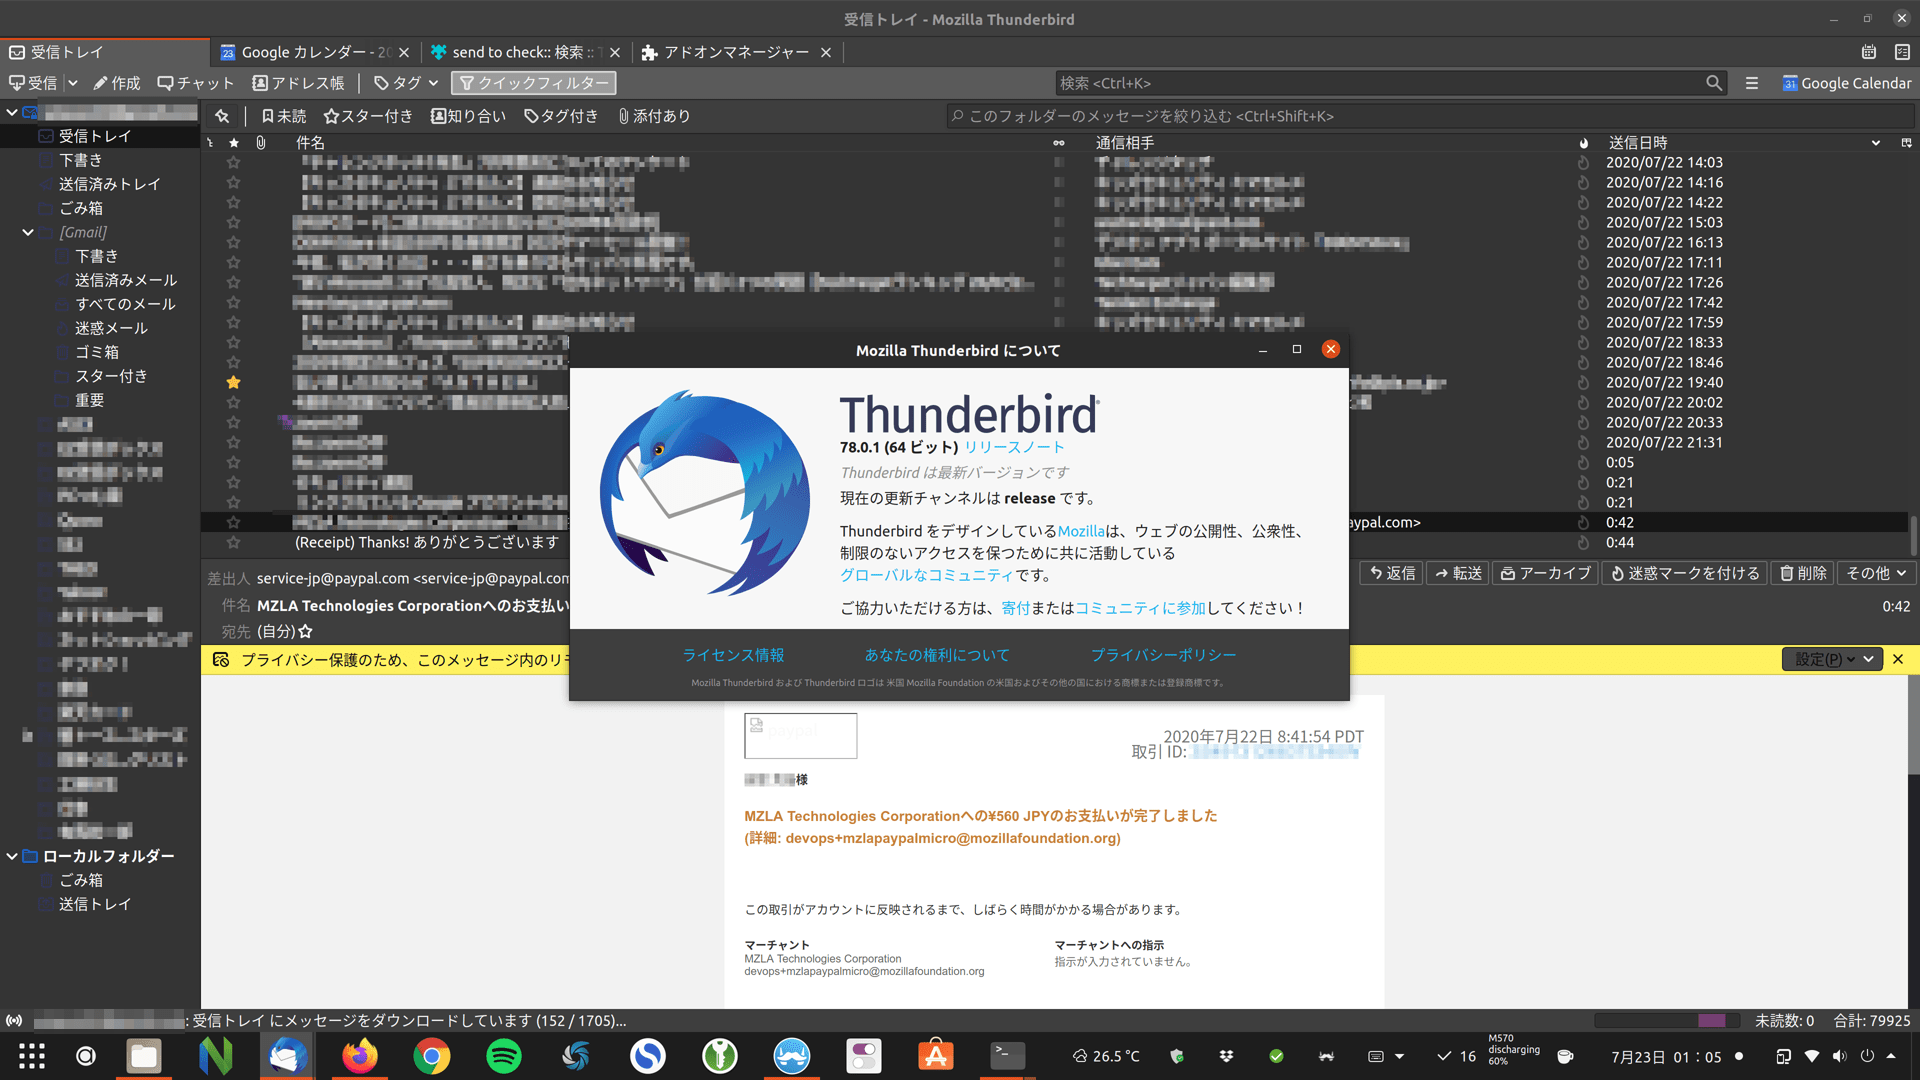
Task: Click the Google Calendar toolbar button
Action: [1846, 83]
